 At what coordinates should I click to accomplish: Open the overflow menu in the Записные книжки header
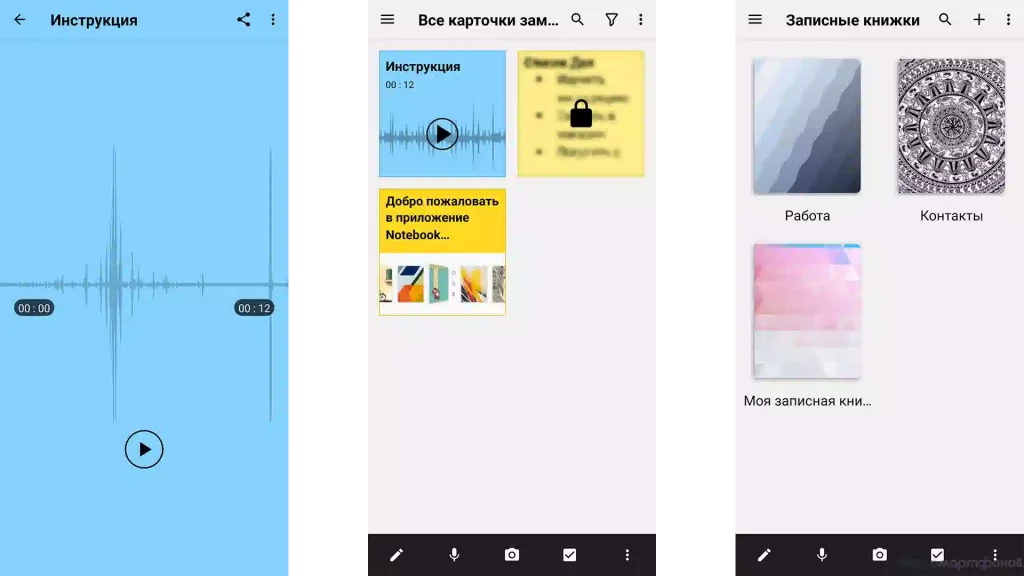(1008, 20)
